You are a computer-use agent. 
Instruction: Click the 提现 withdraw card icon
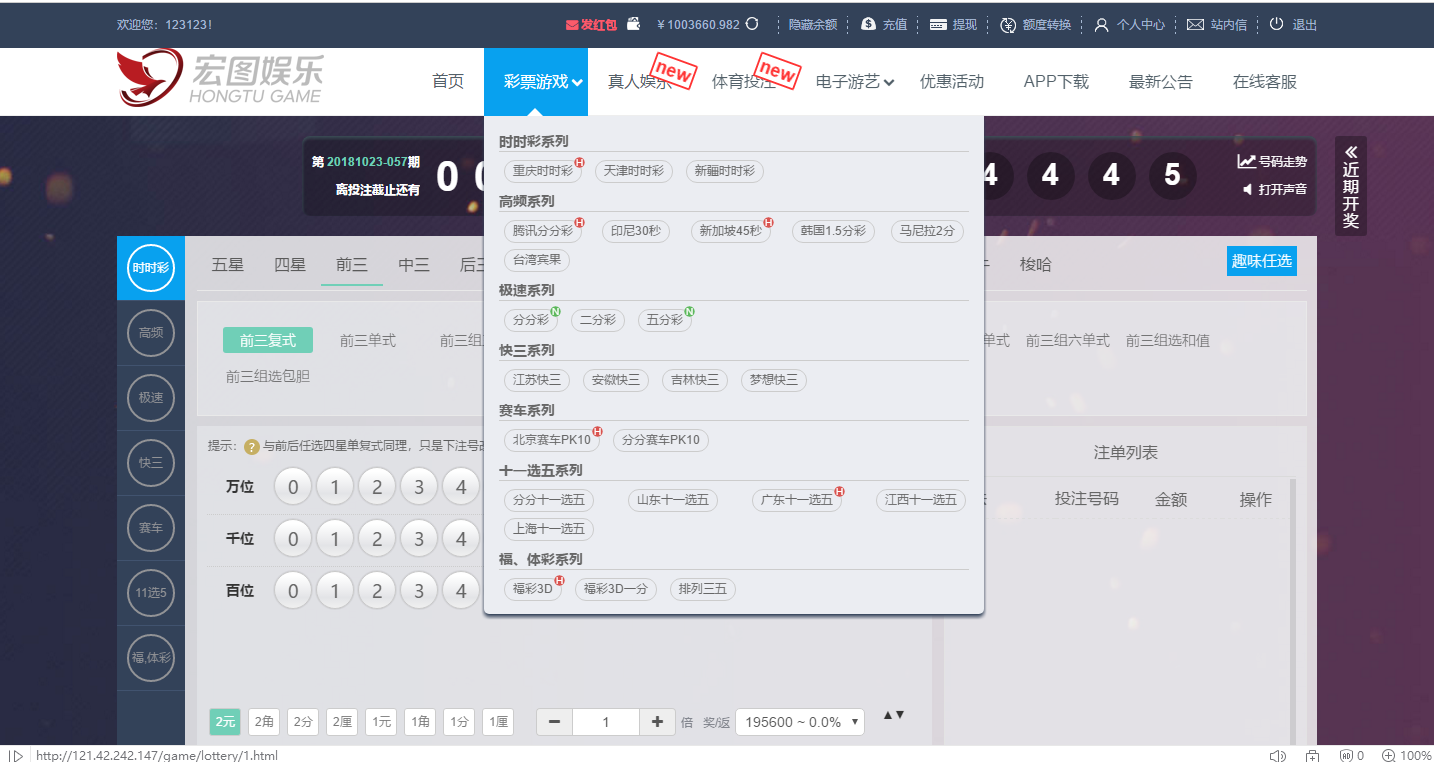point(938,24)
